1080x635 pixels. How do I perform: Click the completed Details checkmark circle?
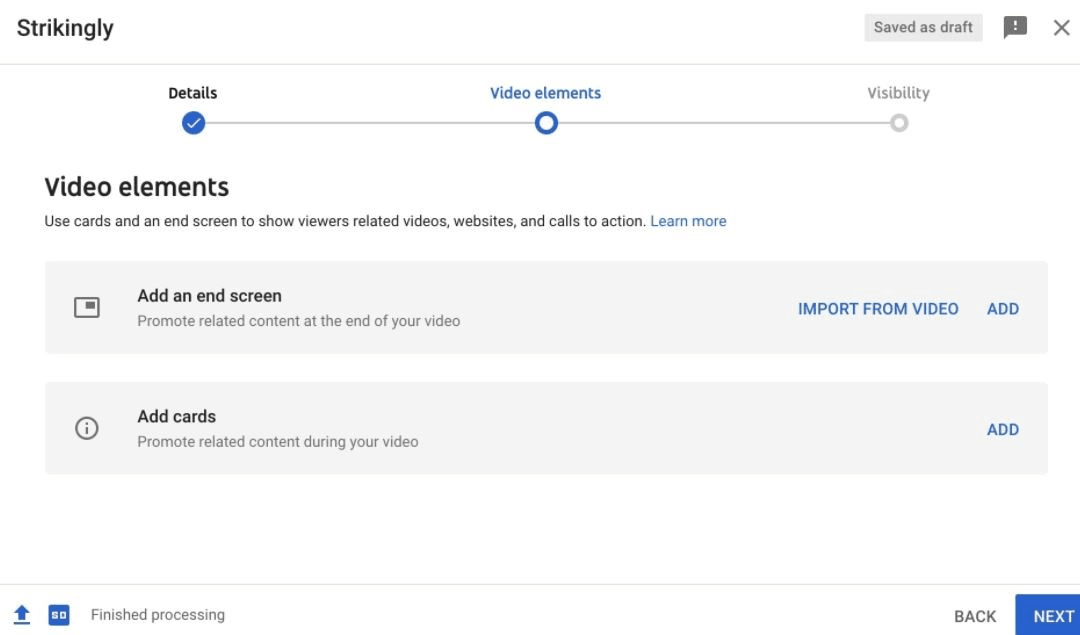(x=192, y=122)
